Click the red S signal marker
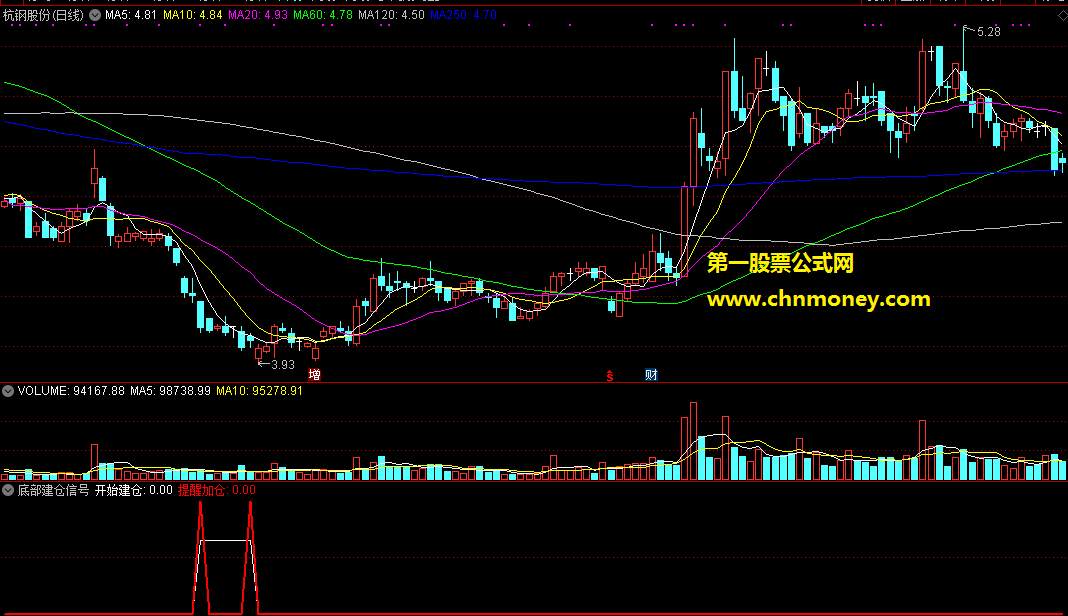Image resolution: width=1068 pixels, height=616 pixels. tap(610, 375)
